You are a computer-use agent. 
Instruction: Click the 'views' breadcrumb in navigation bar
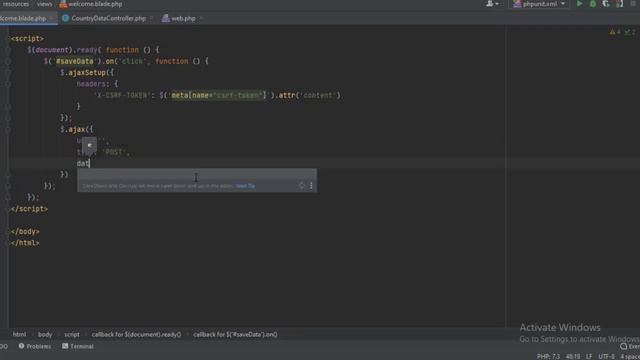click(44, 4)
